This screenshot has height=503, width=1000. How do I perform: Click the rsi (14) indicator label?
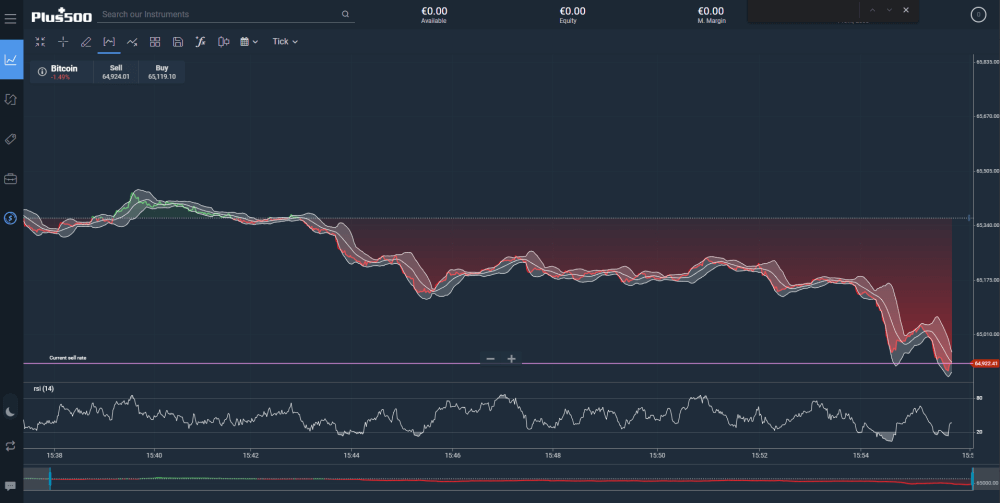43,388
